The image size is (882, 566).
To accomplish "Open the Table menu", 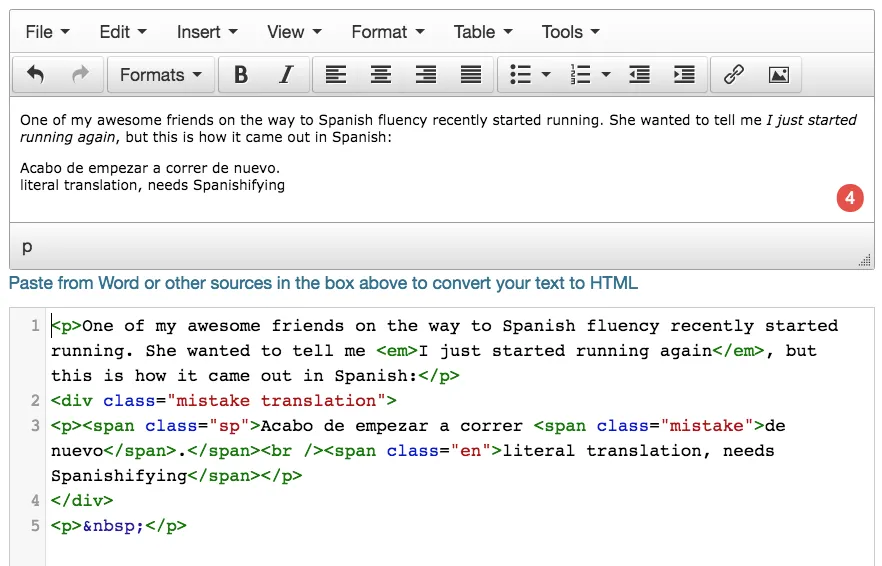I will pos(483,32).
